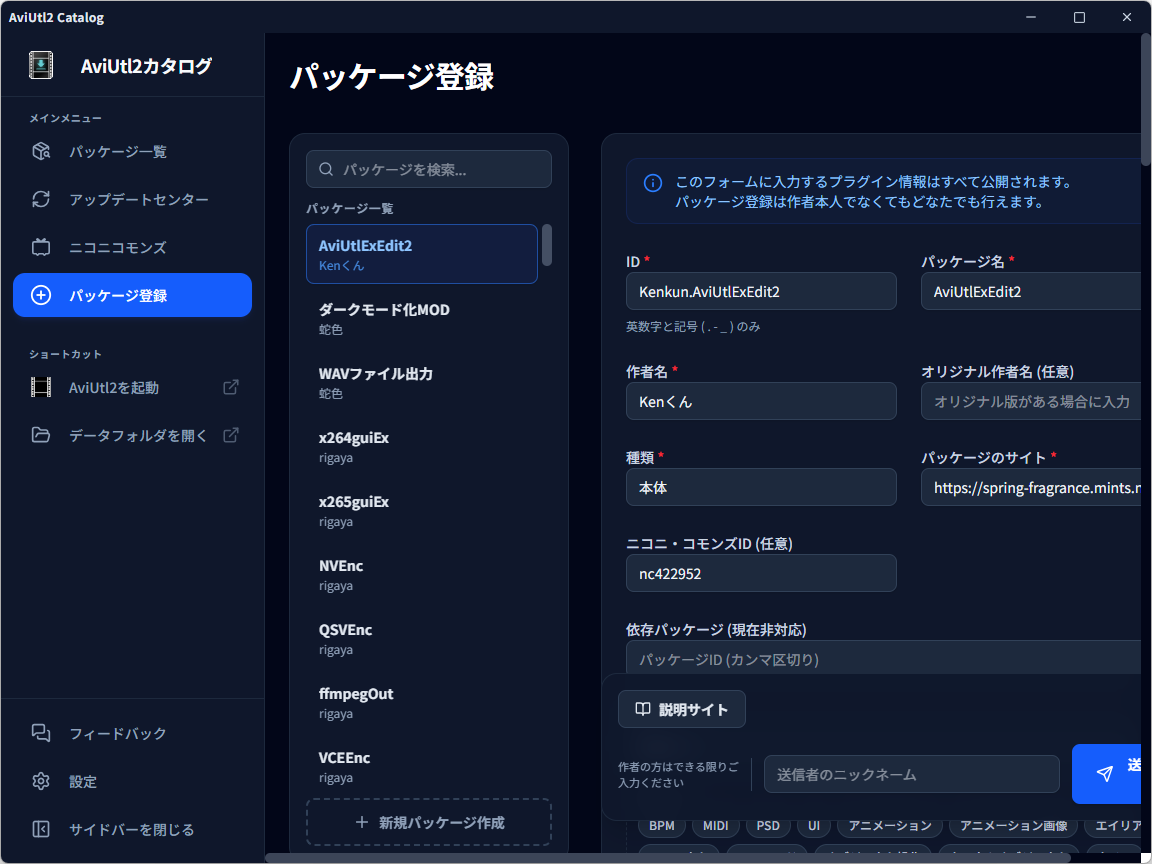Launch AviUtl2 via the filmstrip shortcut icon
This screenshot has width=1152, height=864.
coord(40,387)
